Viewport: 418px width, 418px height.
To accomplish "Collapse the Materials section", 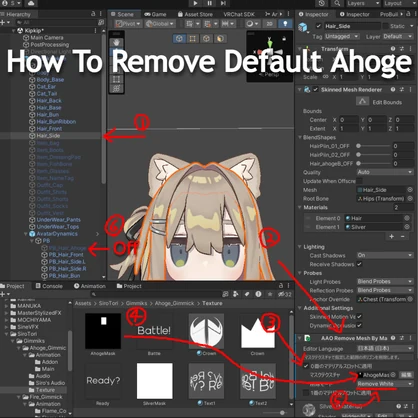I will coord(299,207).
